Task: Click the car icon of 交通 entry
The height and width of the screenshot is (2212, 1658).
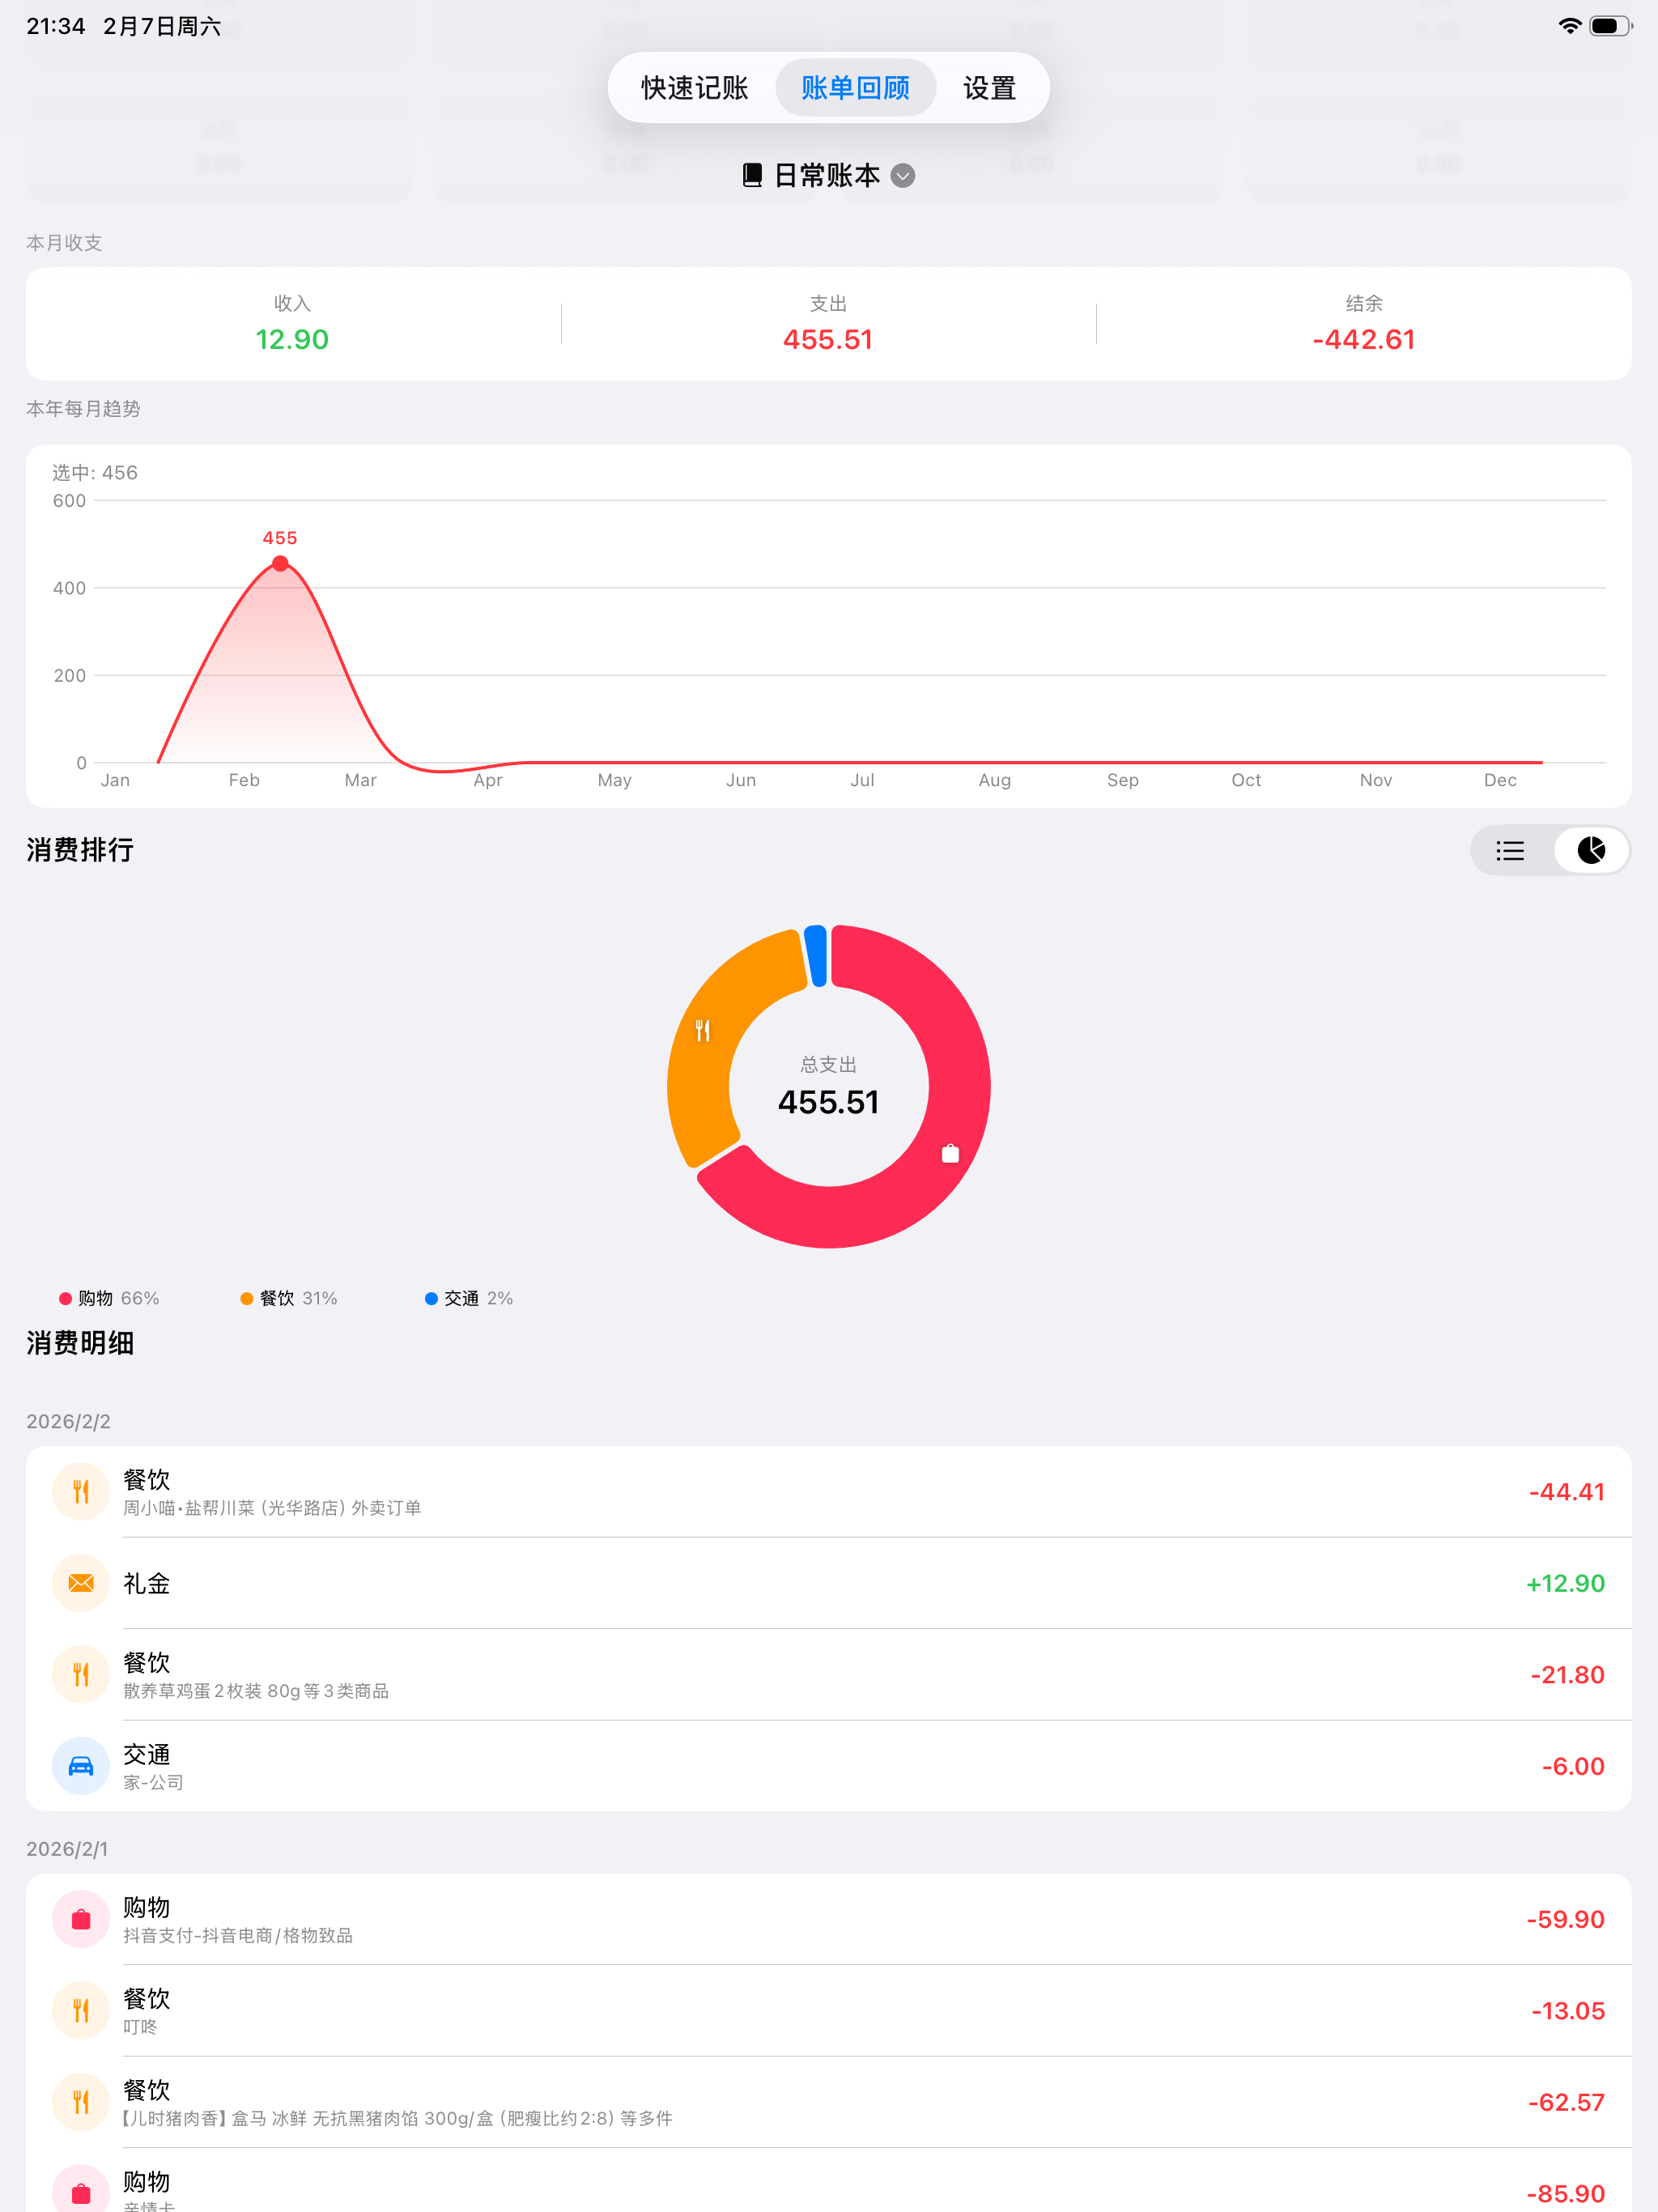Action: pos(81,1766)
